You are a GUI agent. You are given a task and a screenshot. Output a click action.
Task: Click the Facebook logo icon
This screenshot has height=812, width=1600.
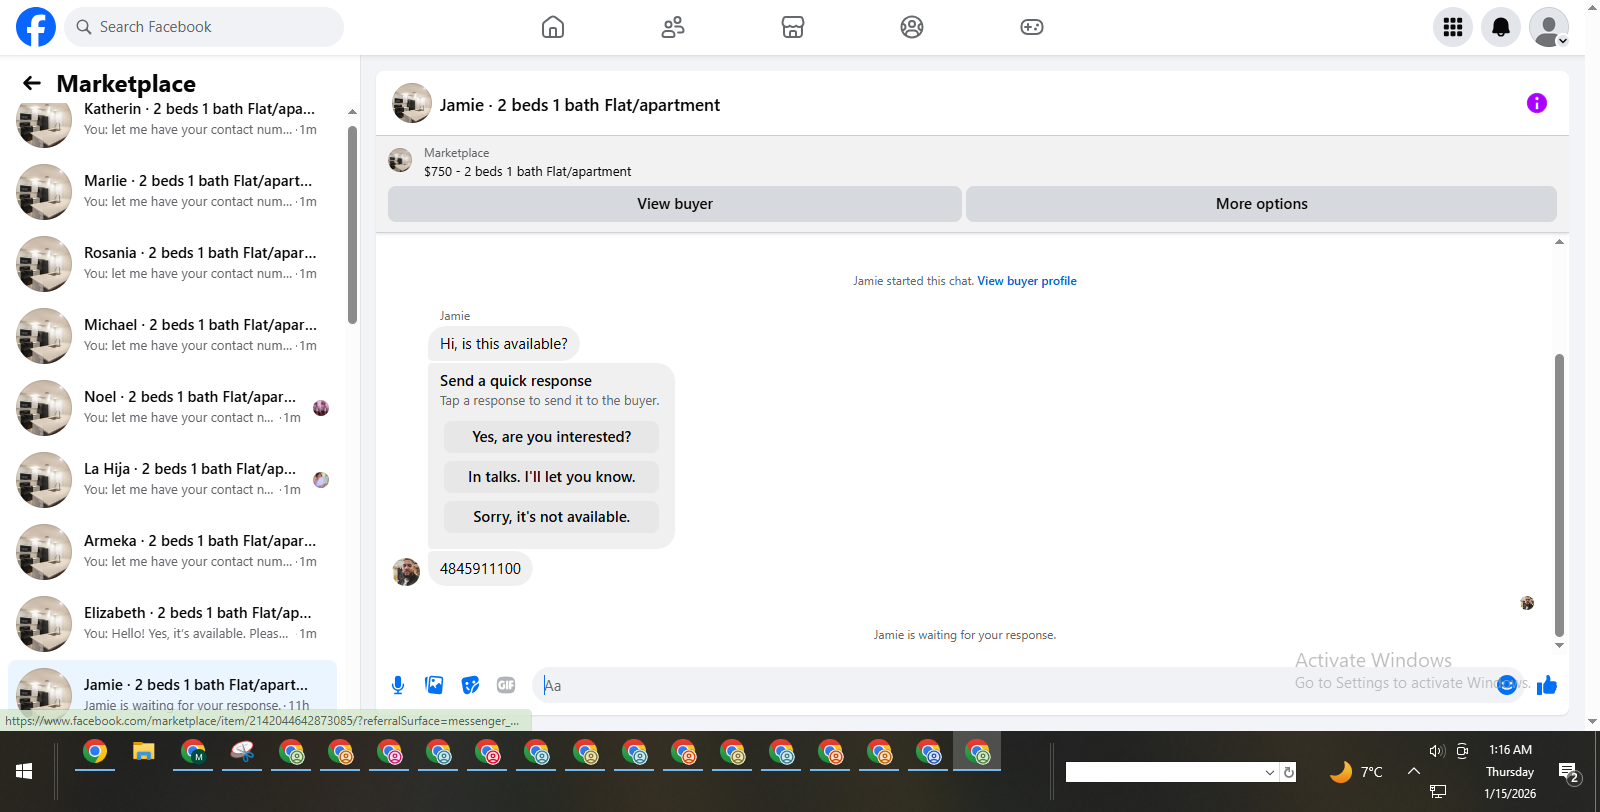(x=36, y=27)
